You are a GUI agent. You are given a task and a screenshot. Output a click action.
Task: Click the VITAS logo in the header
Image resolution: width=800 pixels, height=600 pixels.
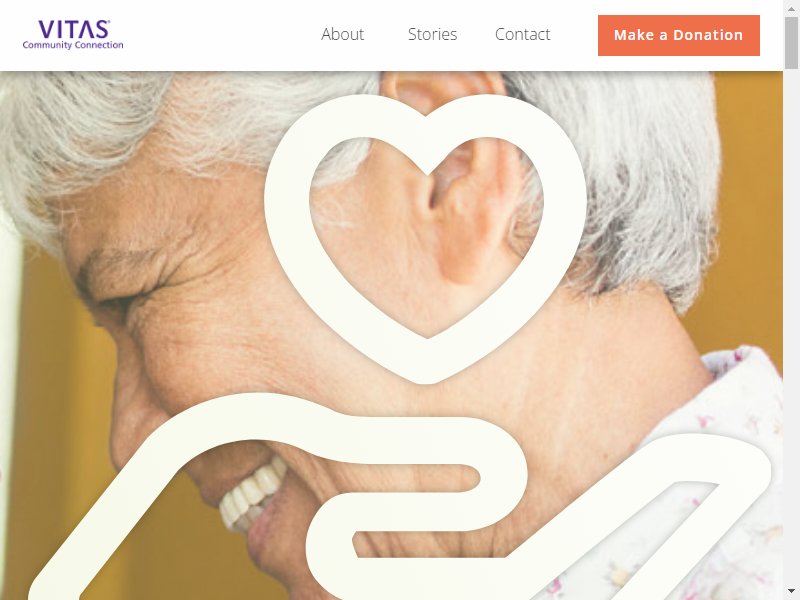pyautogui.click(x=73, y=30)
